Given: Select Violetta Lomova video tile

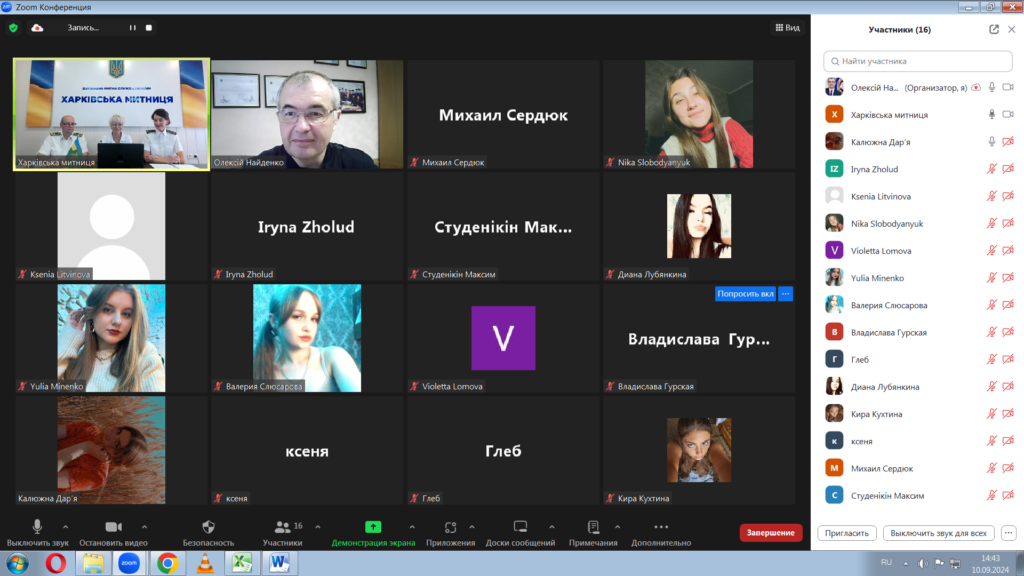Looking at the screenshot, I should tap(503, 338).
